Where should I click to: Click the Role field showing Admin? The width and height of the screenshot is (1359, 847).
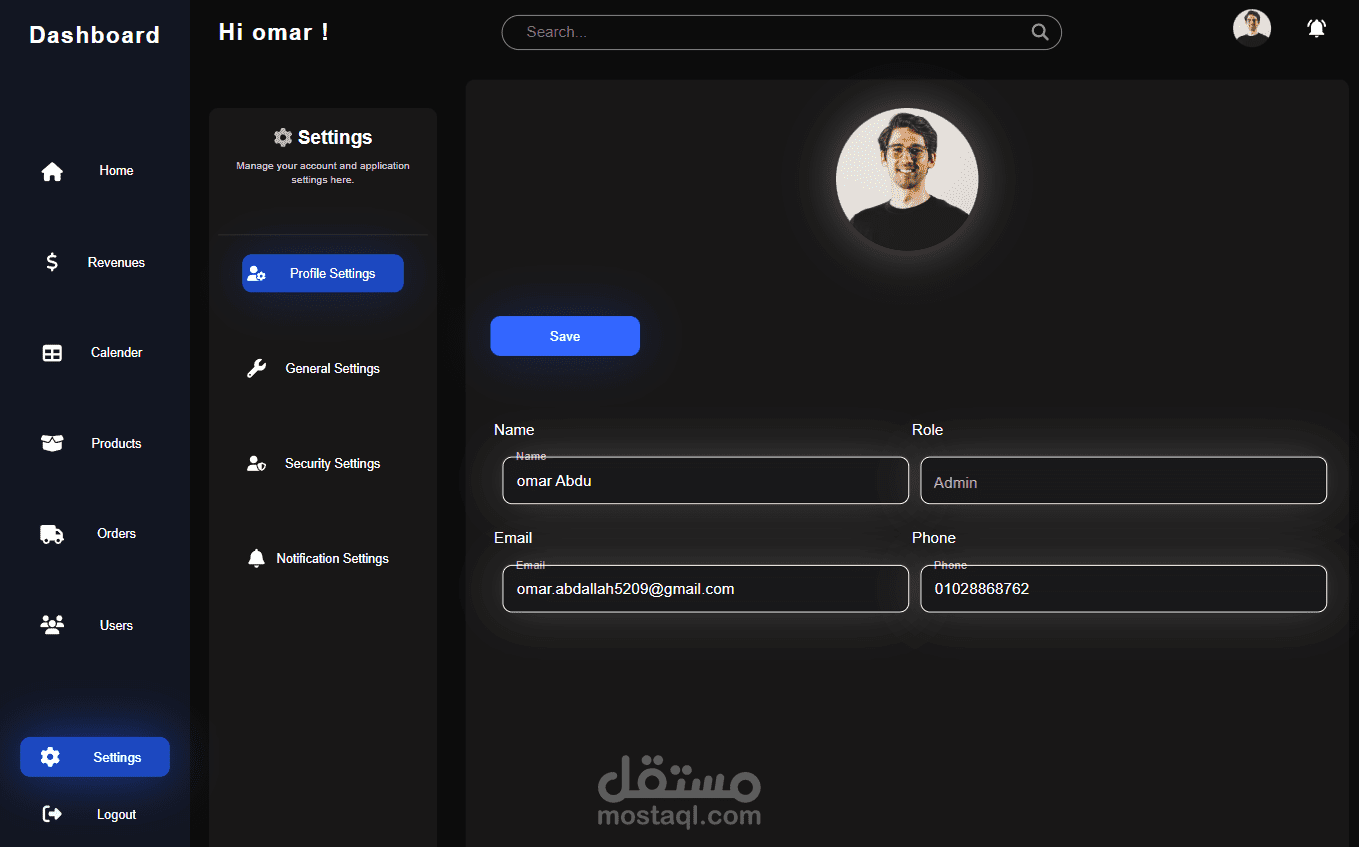(1124, 480)
